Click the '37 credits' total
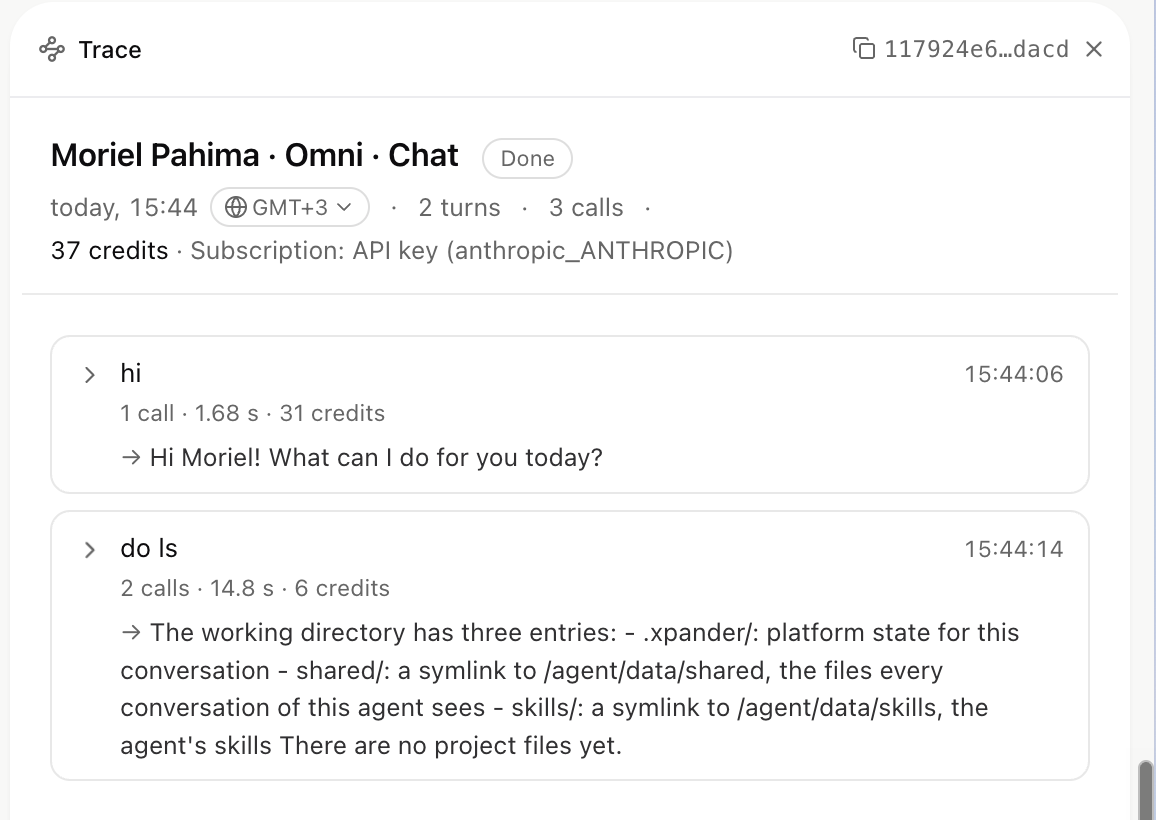The height and width of the screenshot is (820, 1156). (x=109, y=251)
